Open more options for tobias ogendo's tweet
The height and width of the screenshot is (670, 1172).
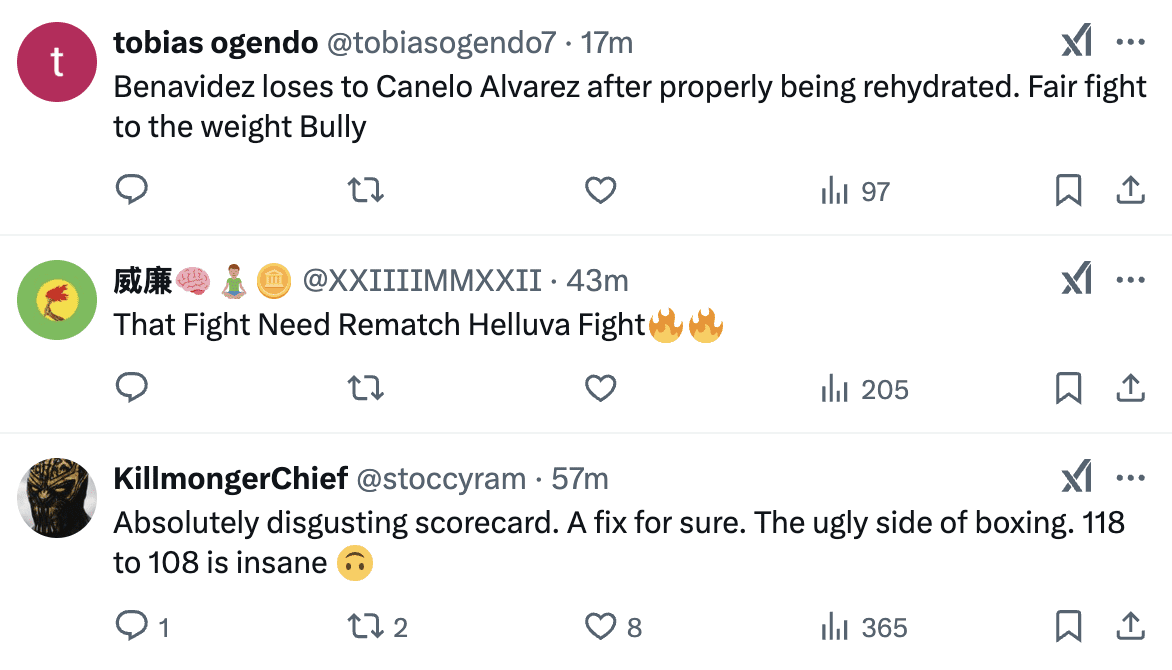click(x=1130, y=42)
